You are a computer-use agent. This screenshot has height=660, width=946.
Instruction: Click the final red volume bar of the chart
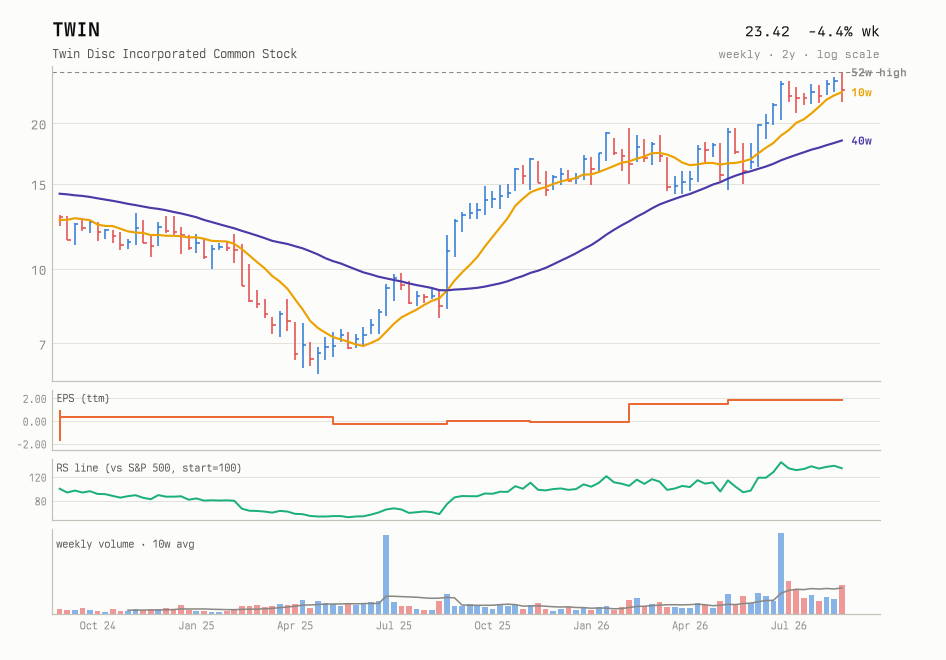point(842,600)
